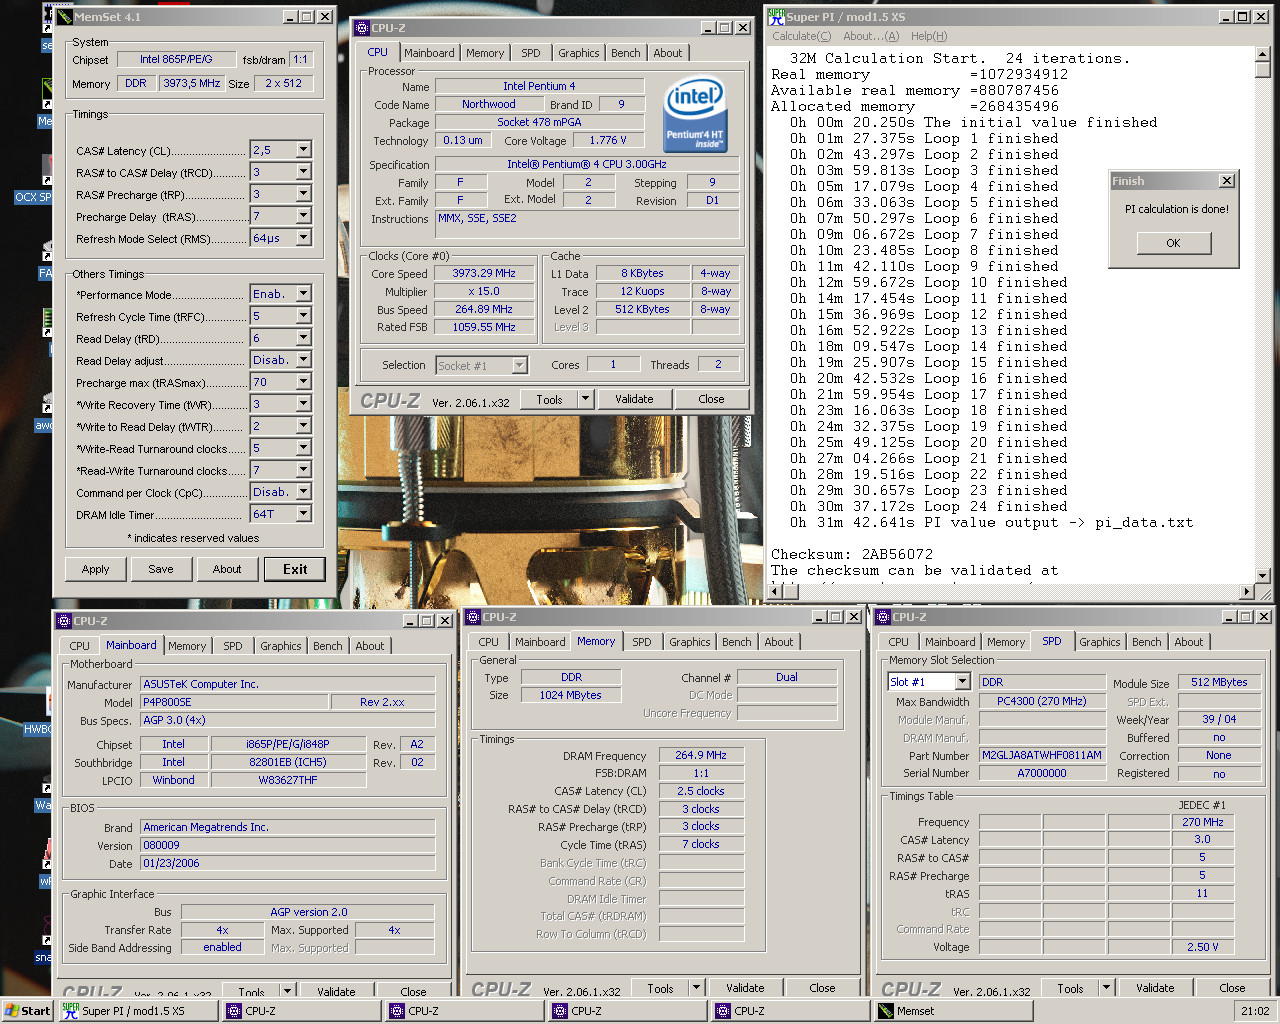The width and height of the screenshot is (1280, 1024).
Task: Open the Write Recovery Time (tWR) dropdown
Action: [303, 404]
